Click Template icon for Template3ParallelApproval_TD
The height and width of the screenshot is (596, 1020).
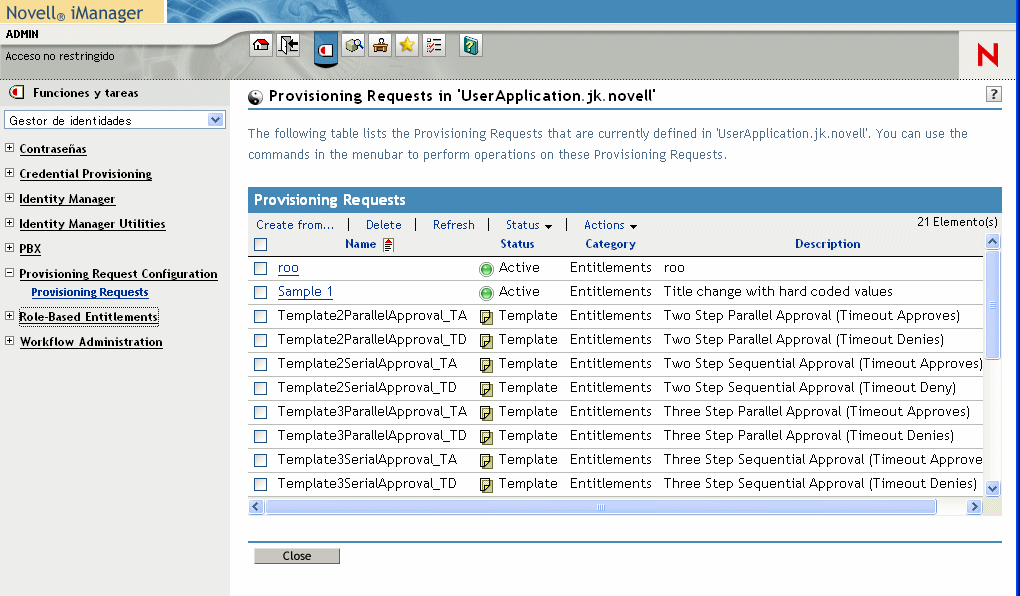click(x=486, y=437)
